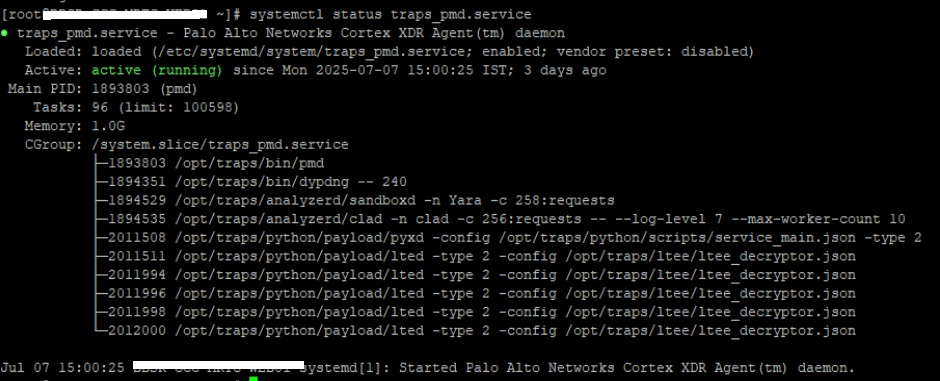Click process 2011998 lted entry

coord(482,312)
